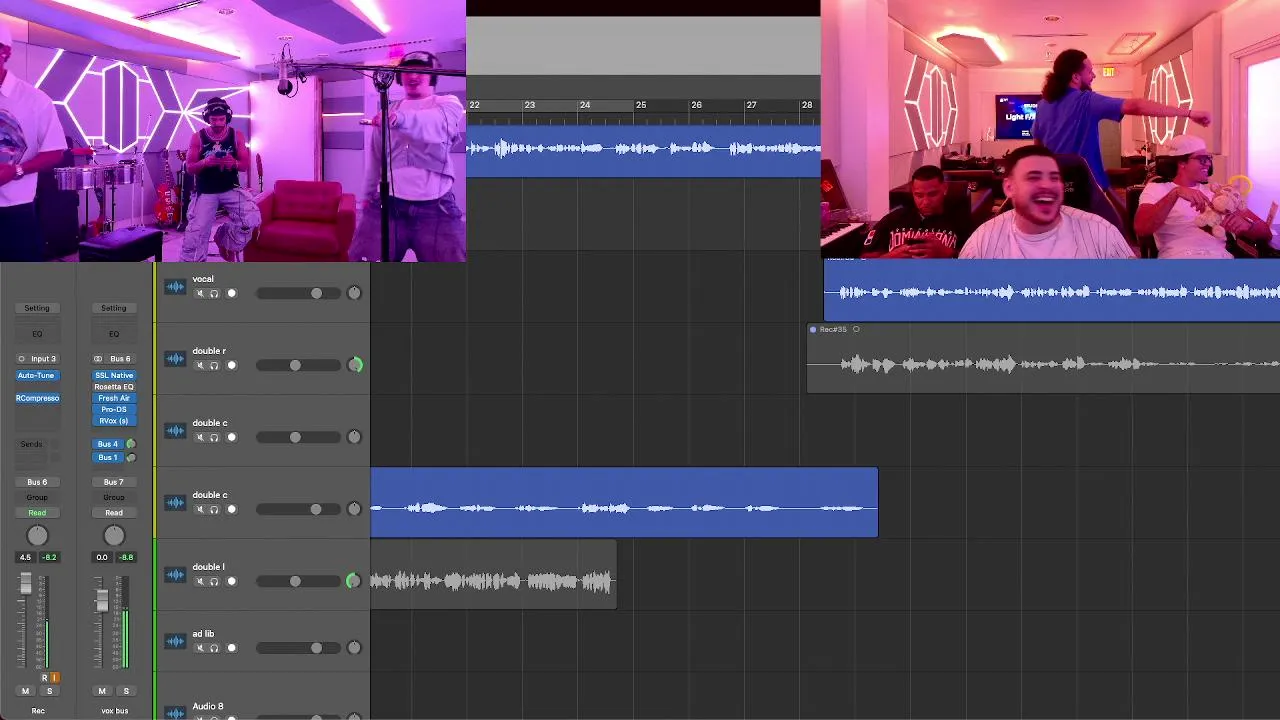Click the stereo format icon on vox bus input
The image size is (1280, 720).
tap(98, 359)
